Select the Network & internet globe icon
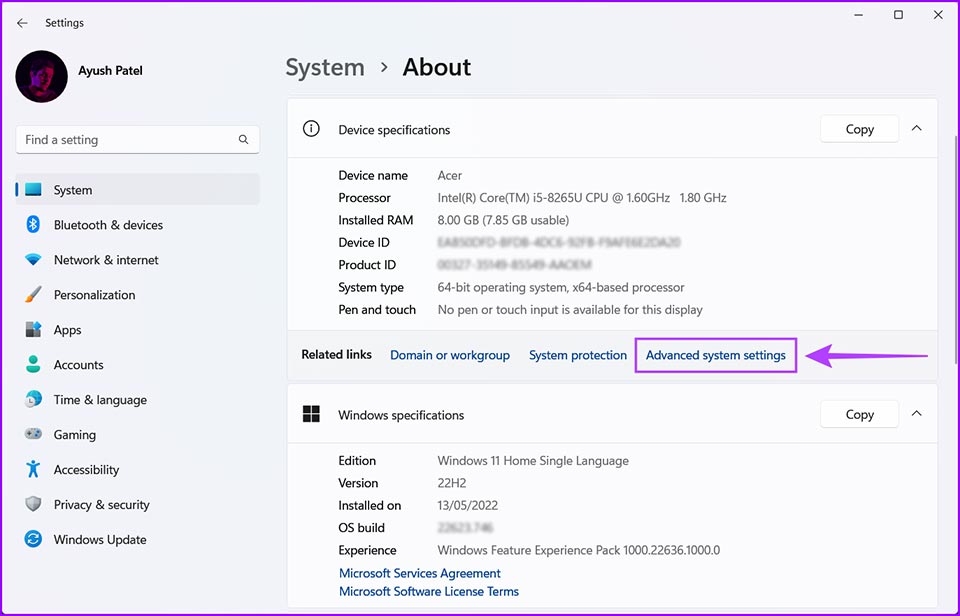This screenshot has height=616, width=960. (x=31, y=260)
